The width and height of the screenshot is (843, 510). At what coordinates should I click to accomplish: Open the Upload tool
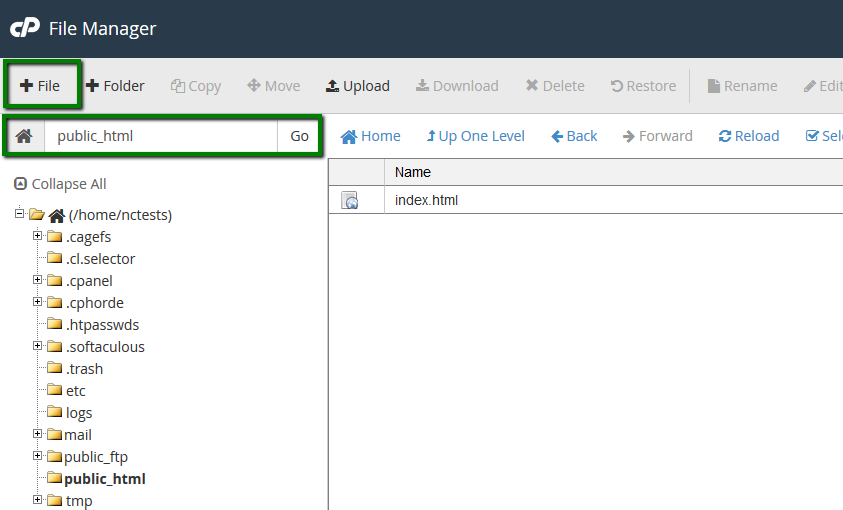click(x=358, y=86)
